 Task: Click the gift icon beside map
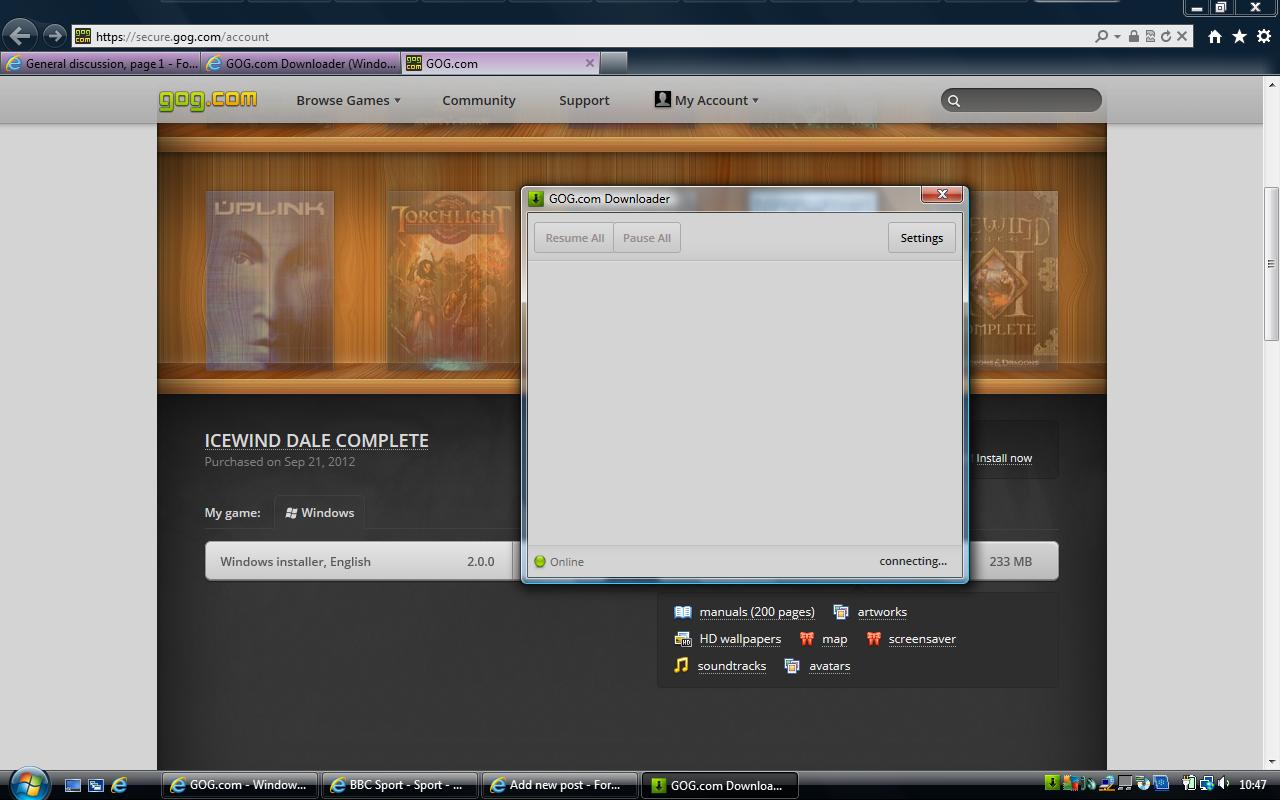point(807,639)
